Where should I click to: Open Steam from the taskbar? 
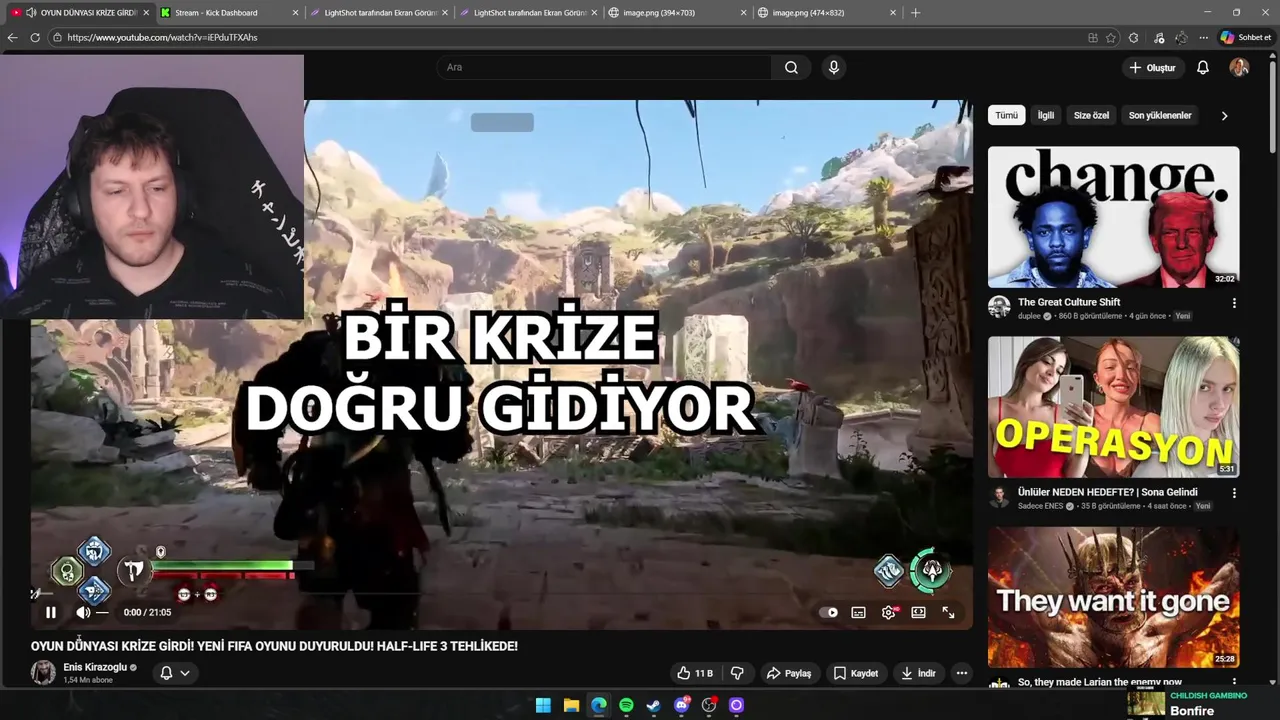[654, 705]
